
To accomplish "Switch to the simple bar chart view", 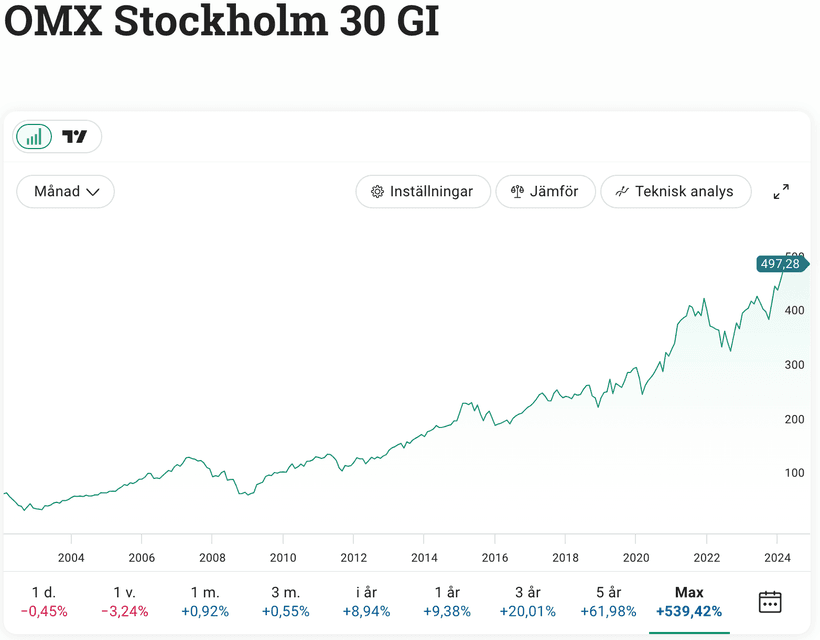I will coord(35,137).
